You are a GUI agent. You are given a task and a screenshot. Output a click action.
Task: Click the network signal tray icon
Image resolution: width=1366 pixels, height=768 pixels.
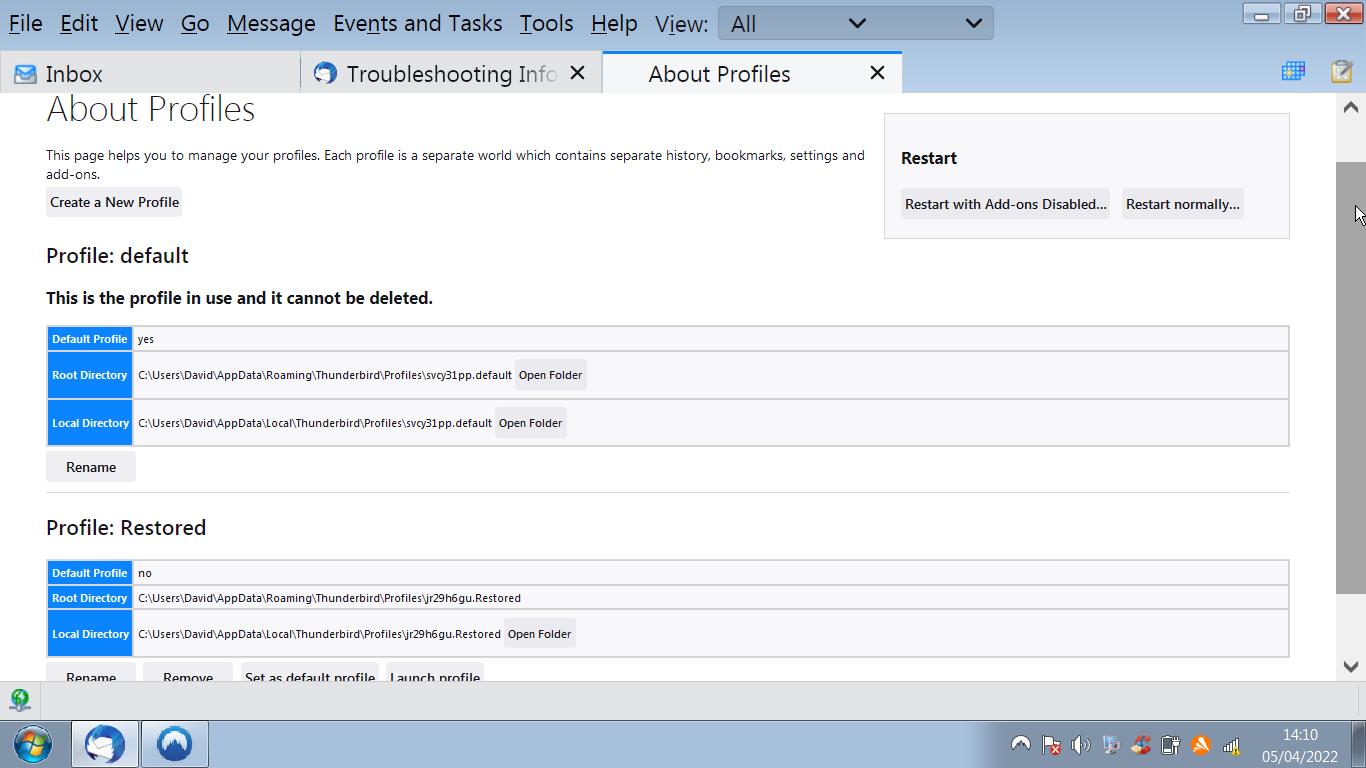[x=1231, y=745]
